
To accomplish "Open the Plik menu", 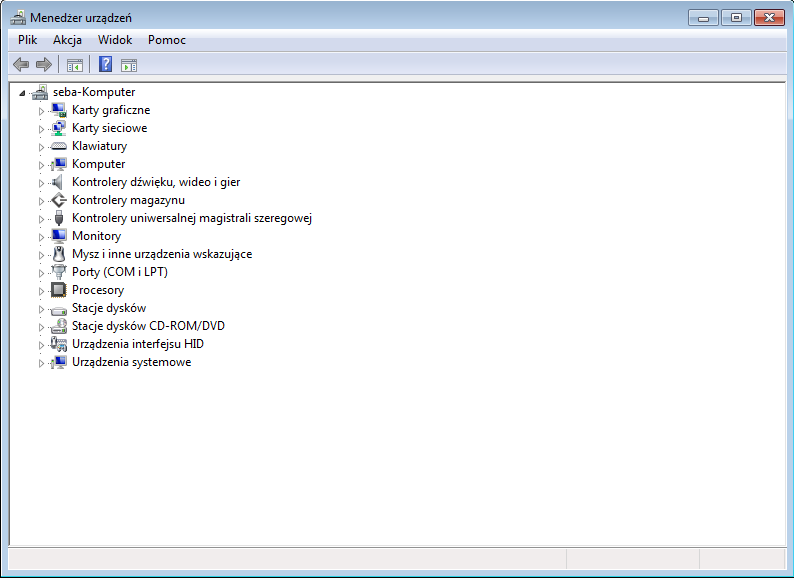I will pyautogui.click(x=27, y=40).
